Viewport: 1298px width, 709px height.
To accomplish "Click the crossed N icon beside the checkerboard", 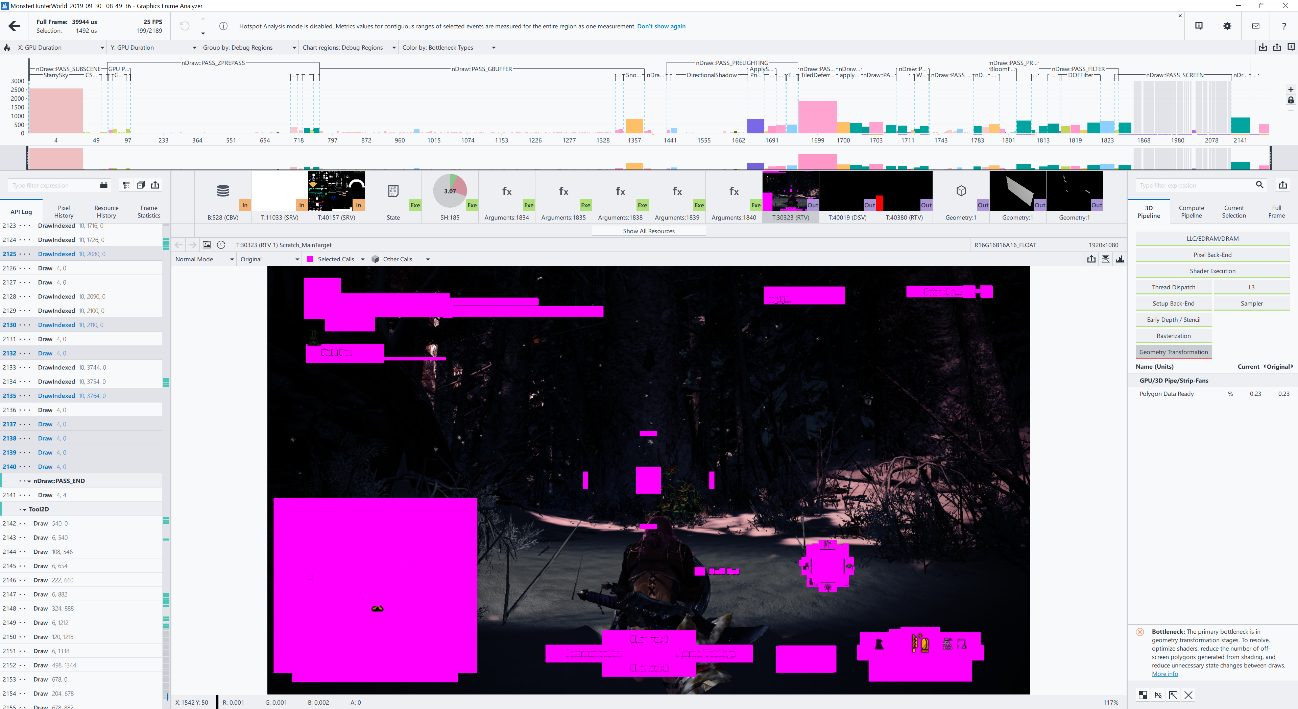I will 1158,694.
